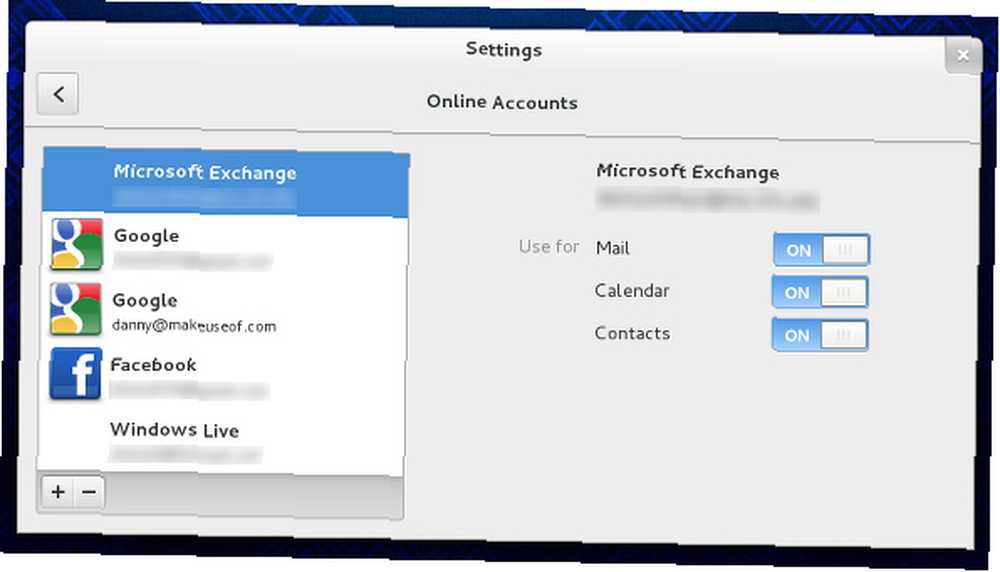Click the Calendar label
Viewport: 1000px width, 572px height.
click(631, 291)
